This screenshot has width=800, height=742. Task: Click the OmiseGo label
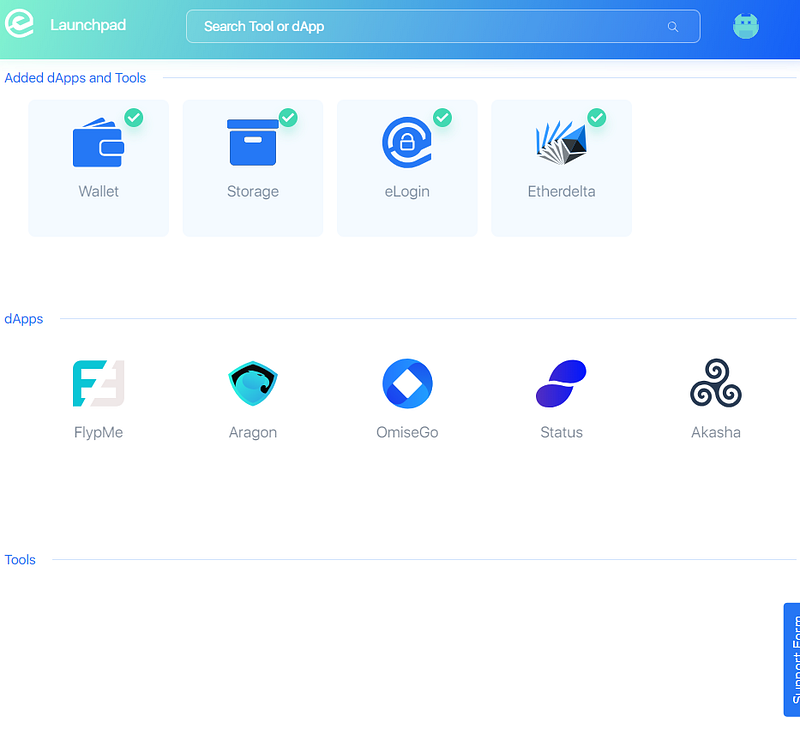407,432
